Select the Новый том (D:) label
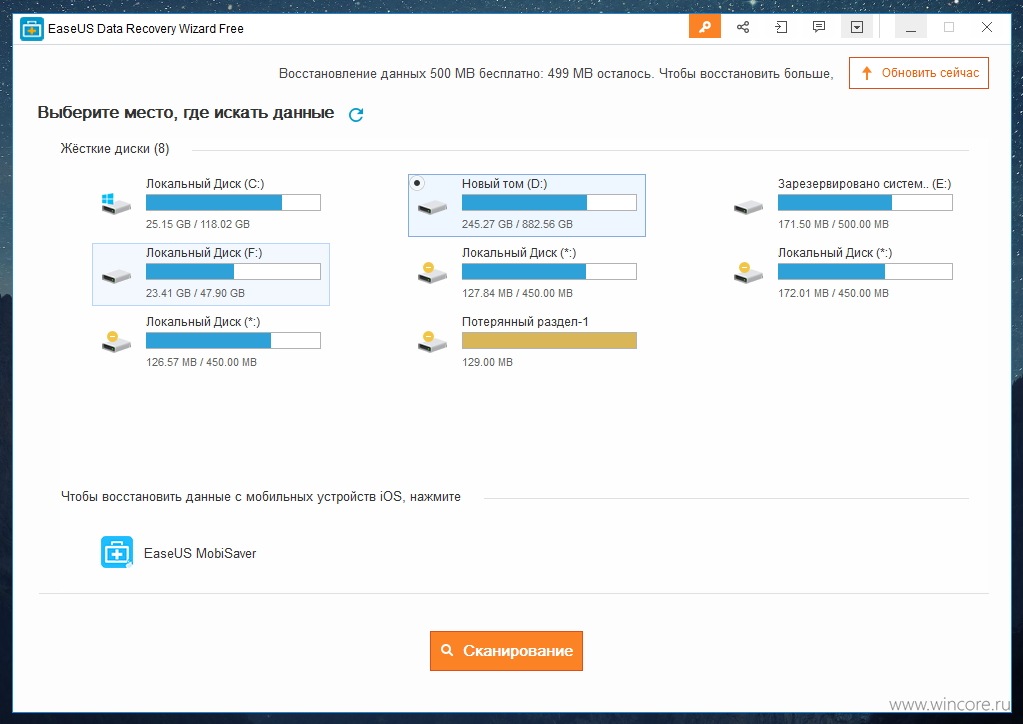 (x=504, y=184)
